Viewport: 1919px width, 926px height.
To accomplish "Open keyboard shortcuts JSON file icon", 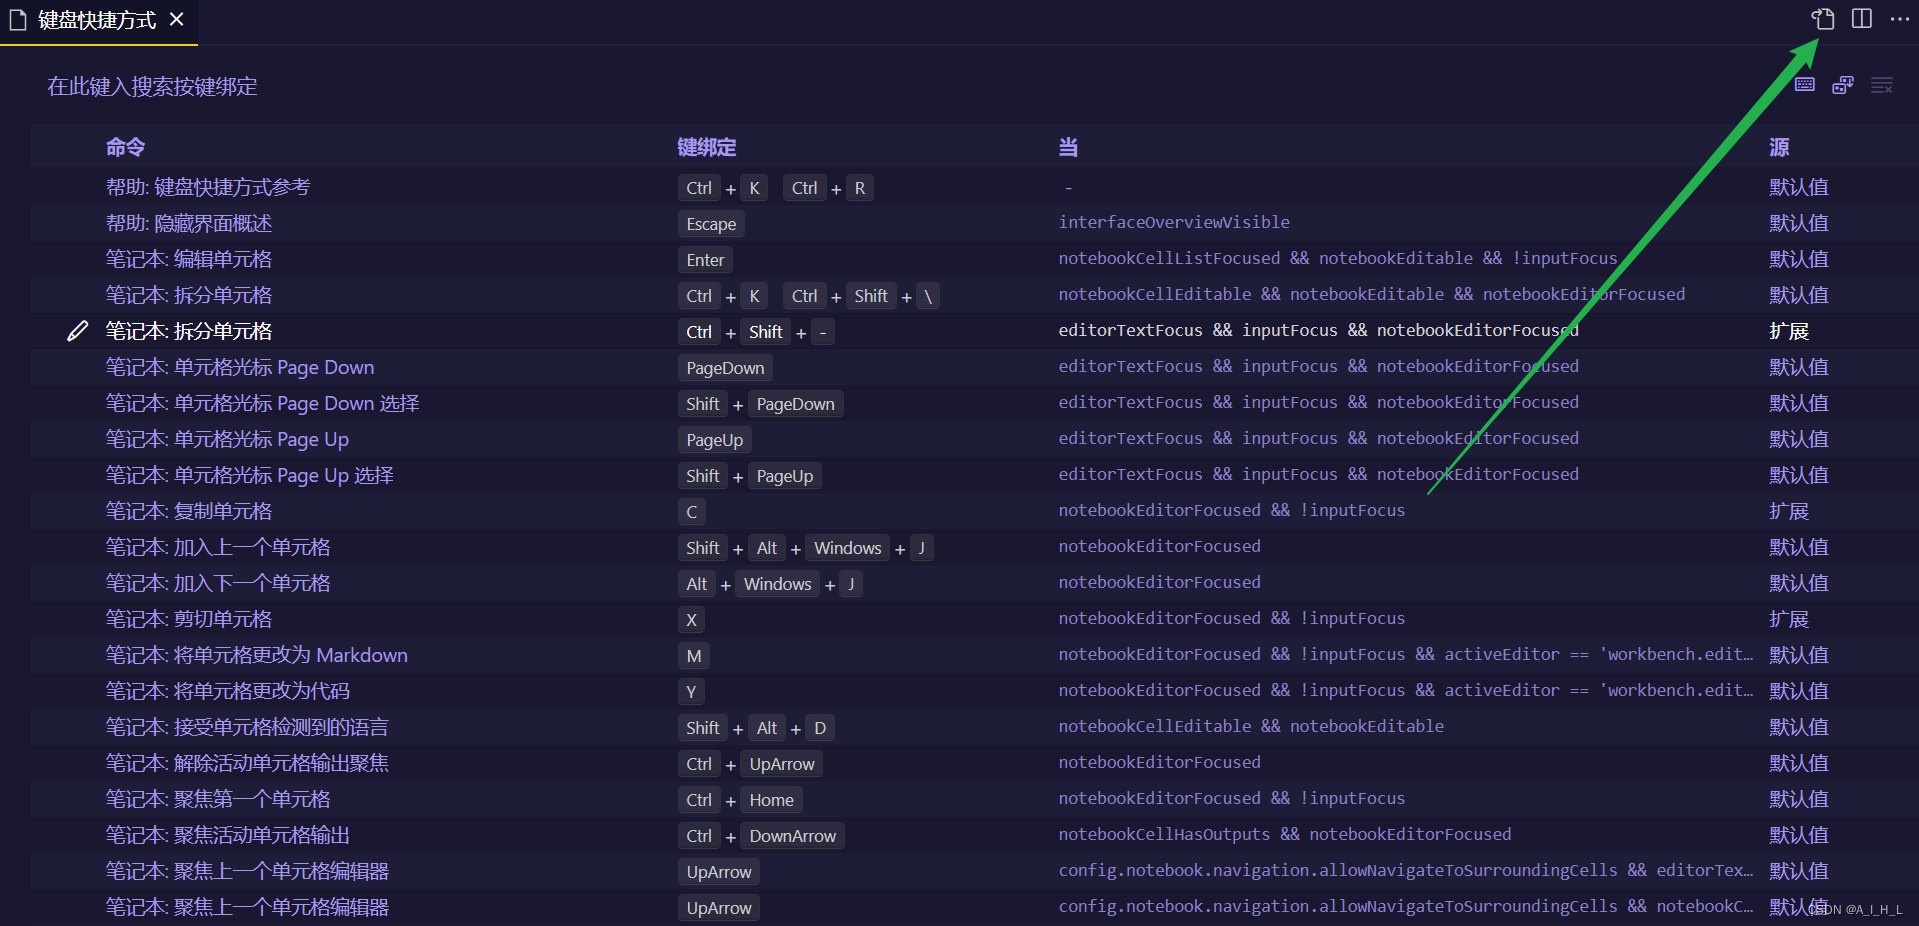I will pyautogui.click(x=1823, y=19).
